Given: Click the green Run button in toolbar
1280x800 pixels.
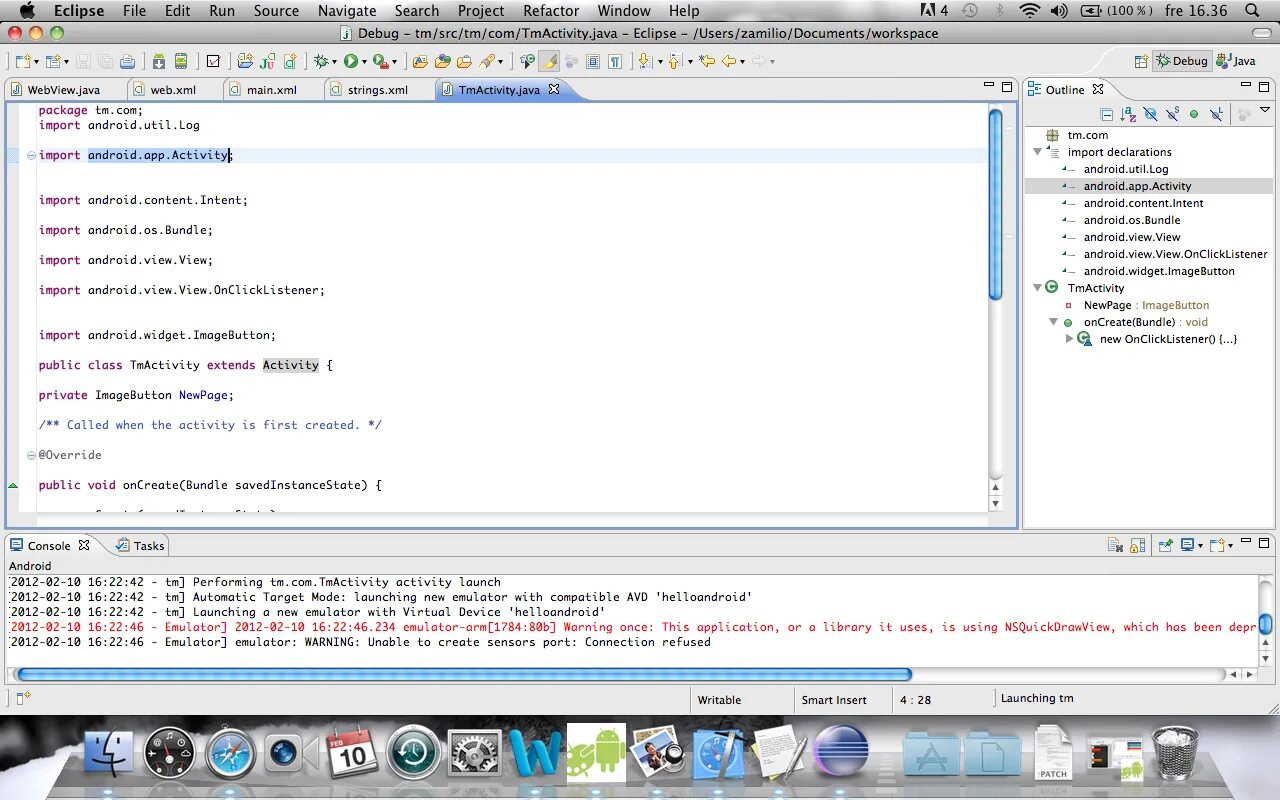Looking at the screenshot, I should coord(350,61).
